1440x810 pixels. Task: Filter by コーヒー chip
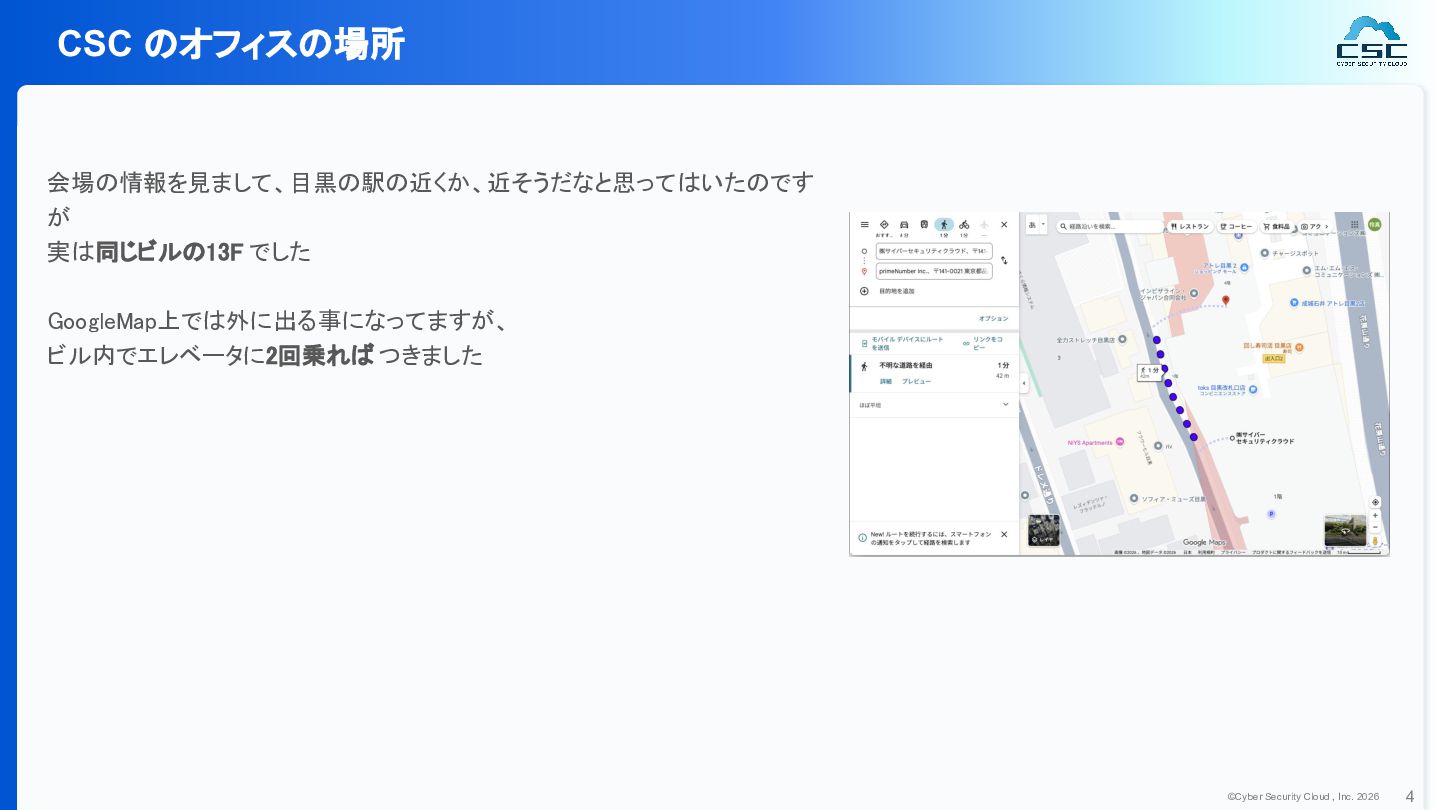[x=1237, y=227]
